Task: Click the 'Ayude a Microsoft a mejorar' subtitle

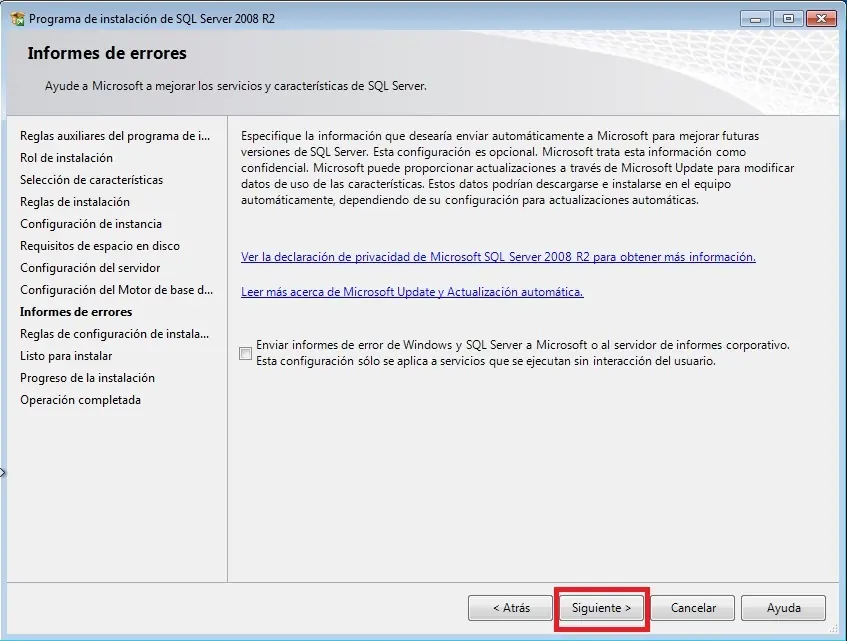Action: (x=236, y=86)
